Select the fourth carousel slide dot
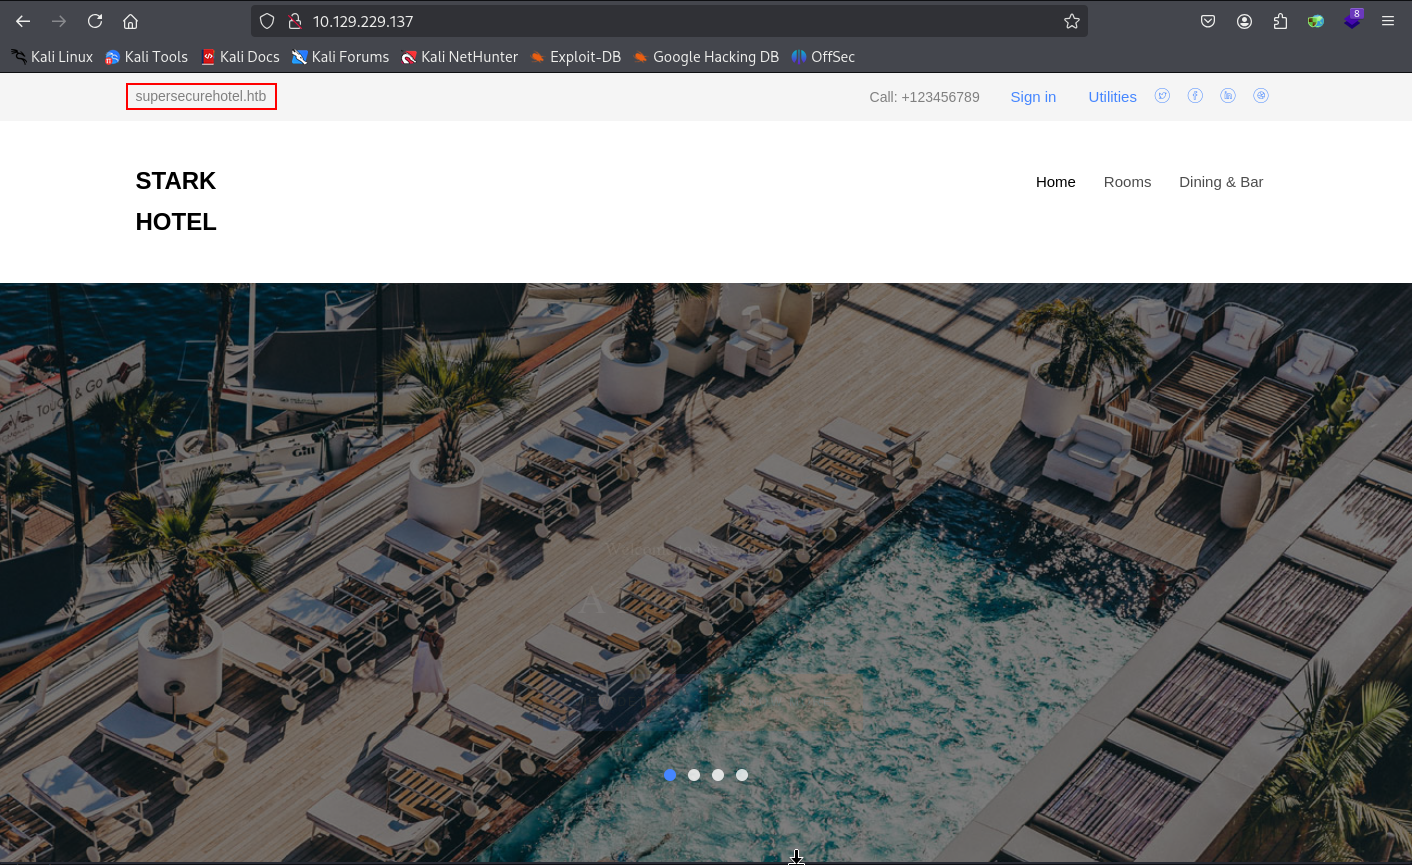 (742, 775)
